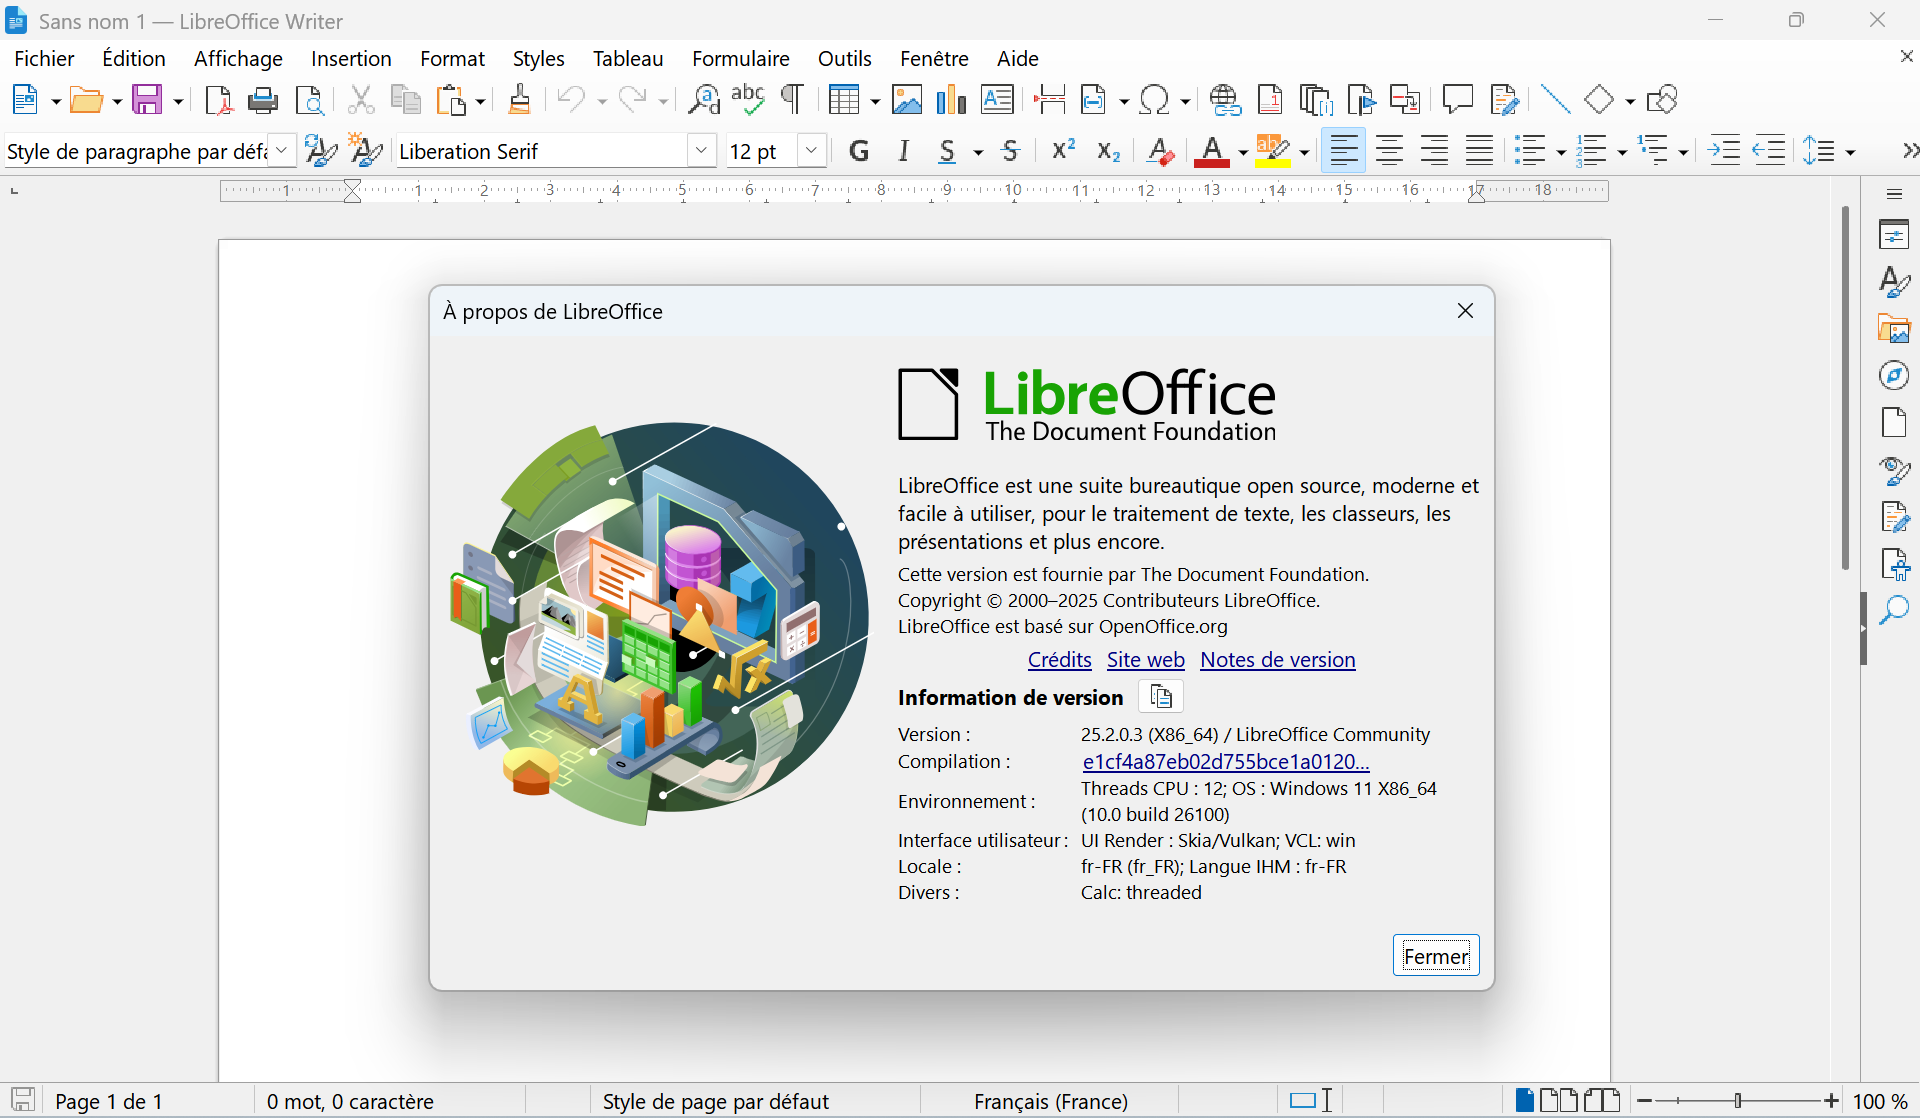Open Notes de version link
The height and width of the screenshot is (1118, 1920).
(x=1277, y=660)
